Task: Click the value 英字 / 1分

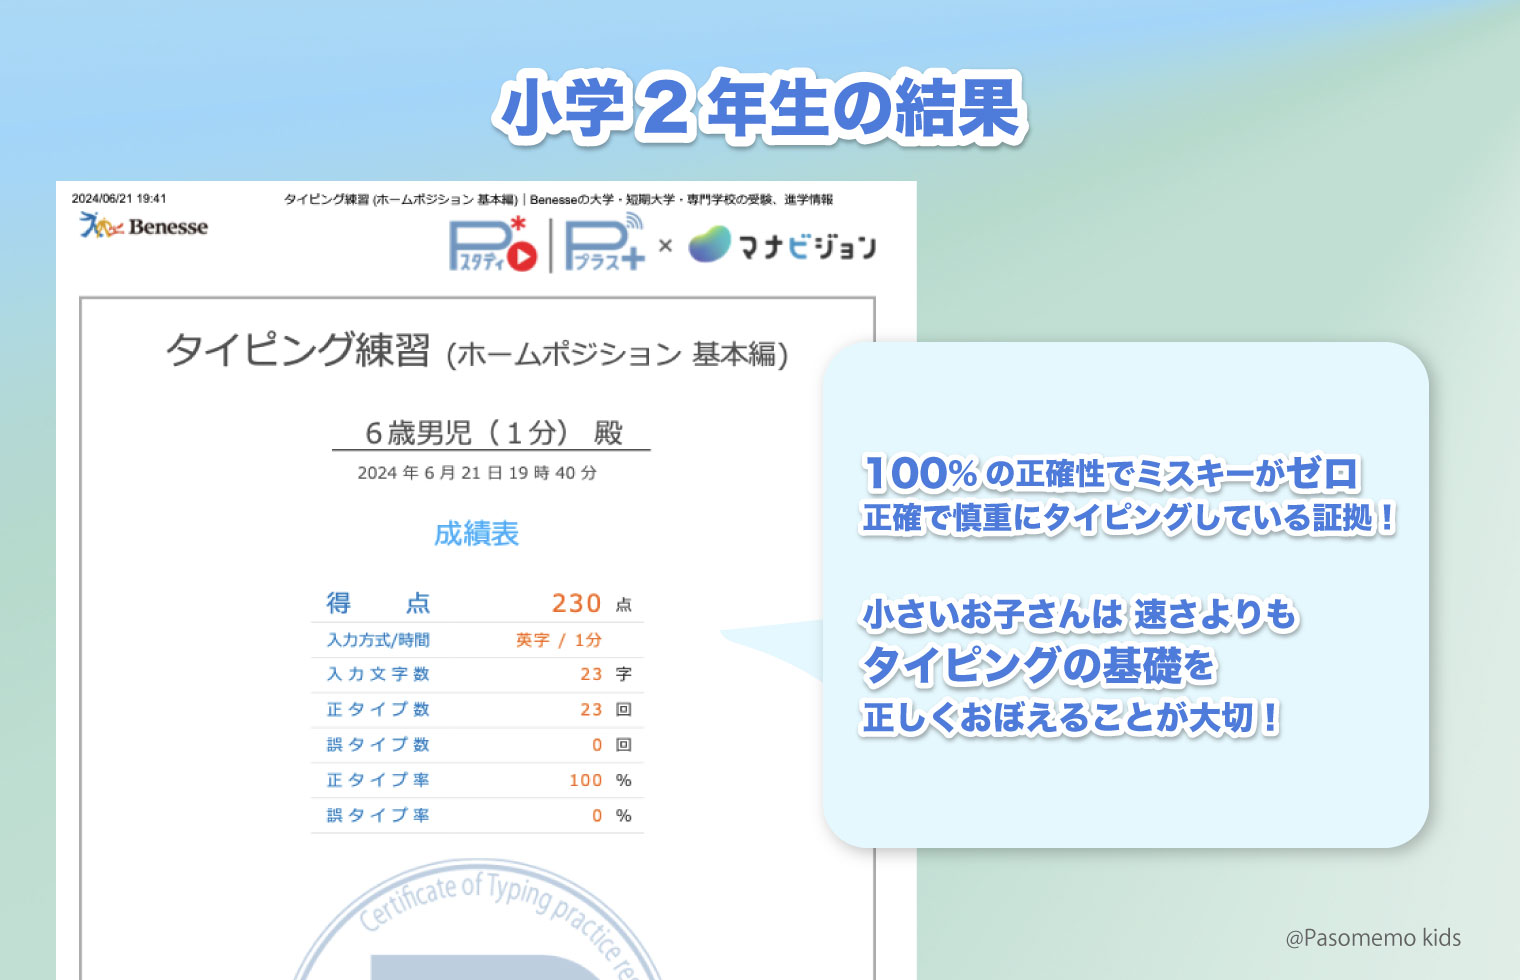Action: coord(559,640)
